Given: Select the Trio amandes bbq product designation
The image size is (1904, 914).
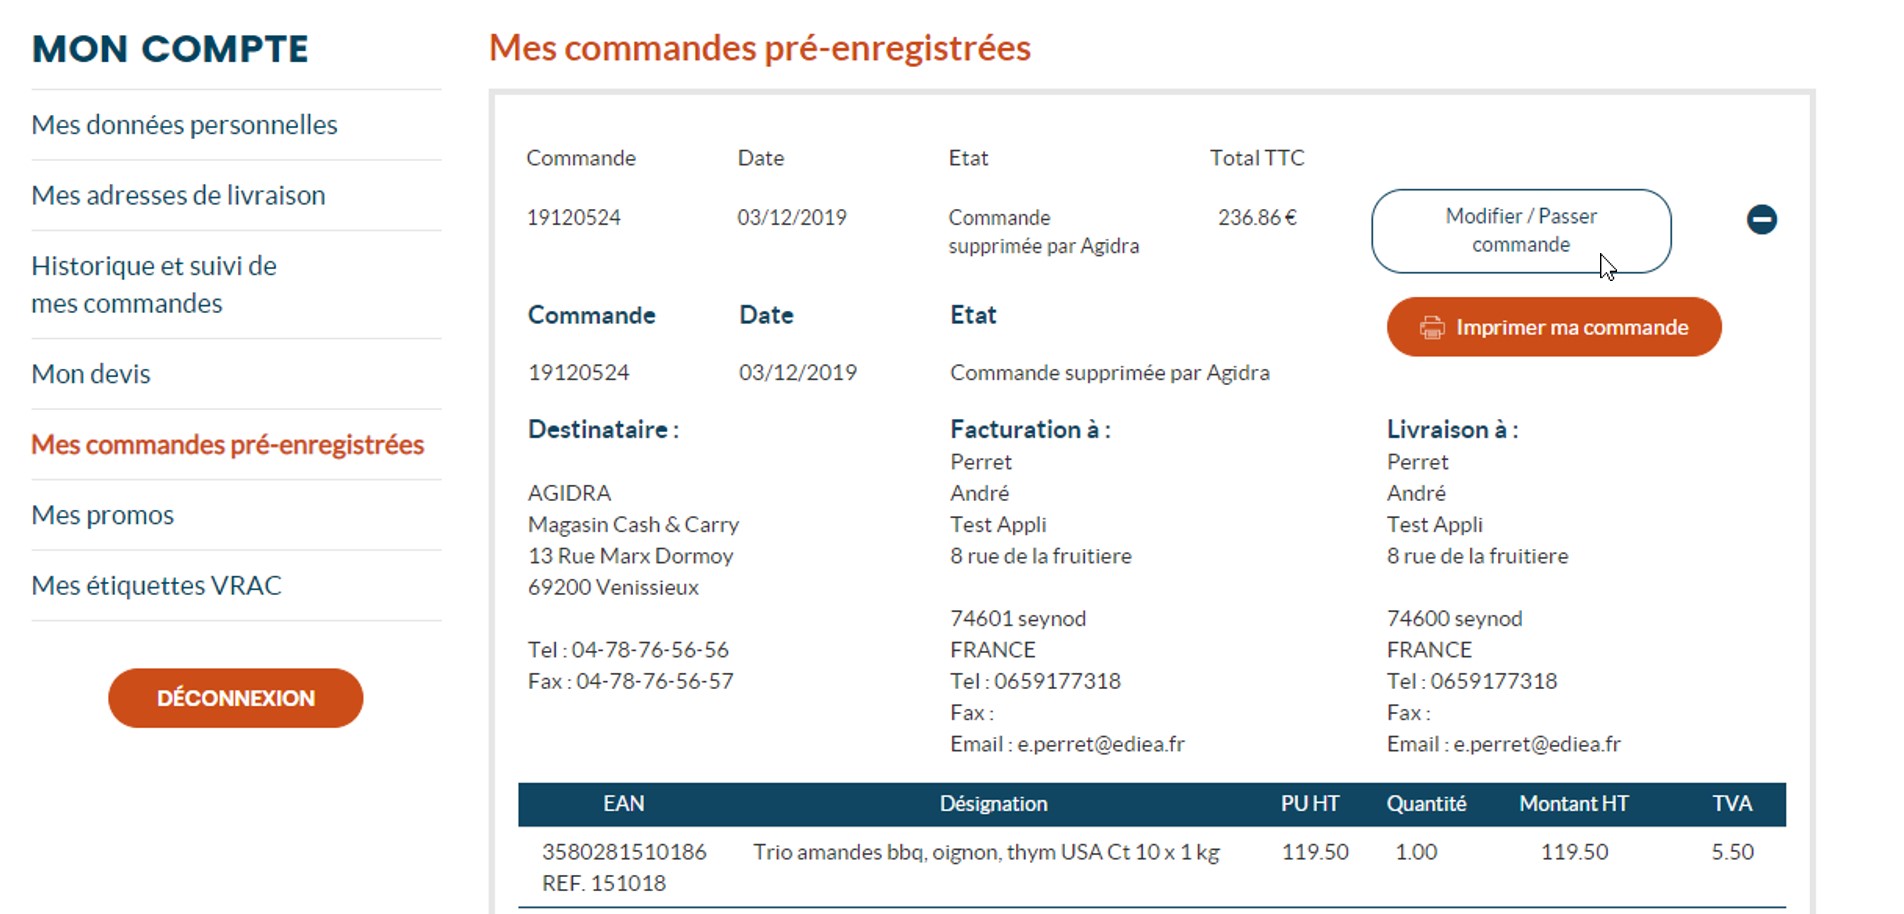Looking at the screenshot, I should 986,852.
